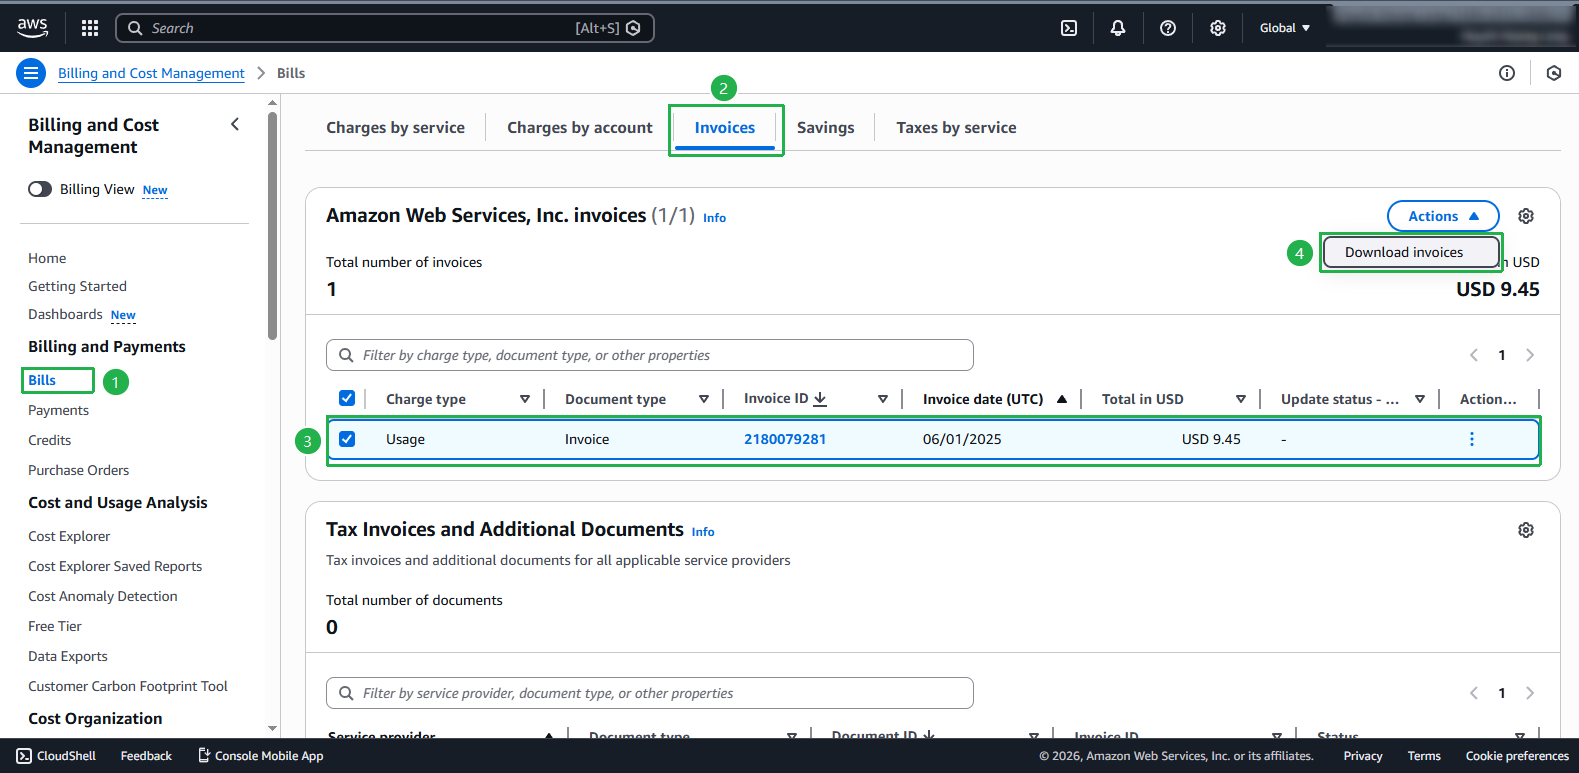Open the CloudShell link in footer
The height and width of the screenshot is (773, 1579).
(x=56, y=756)
